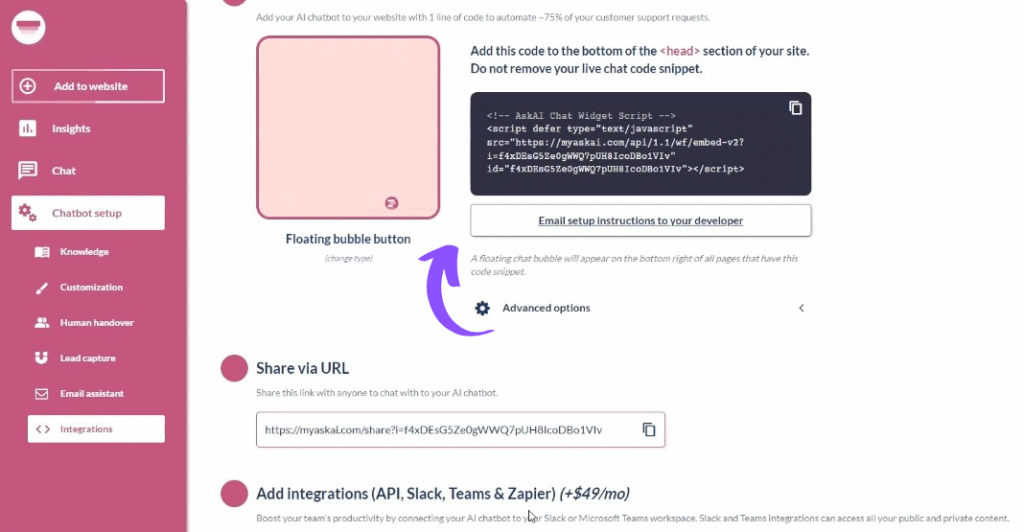Viewport: 1024px width, 532px height.
Task: Go to the Customization section
Action: [91, 287]
